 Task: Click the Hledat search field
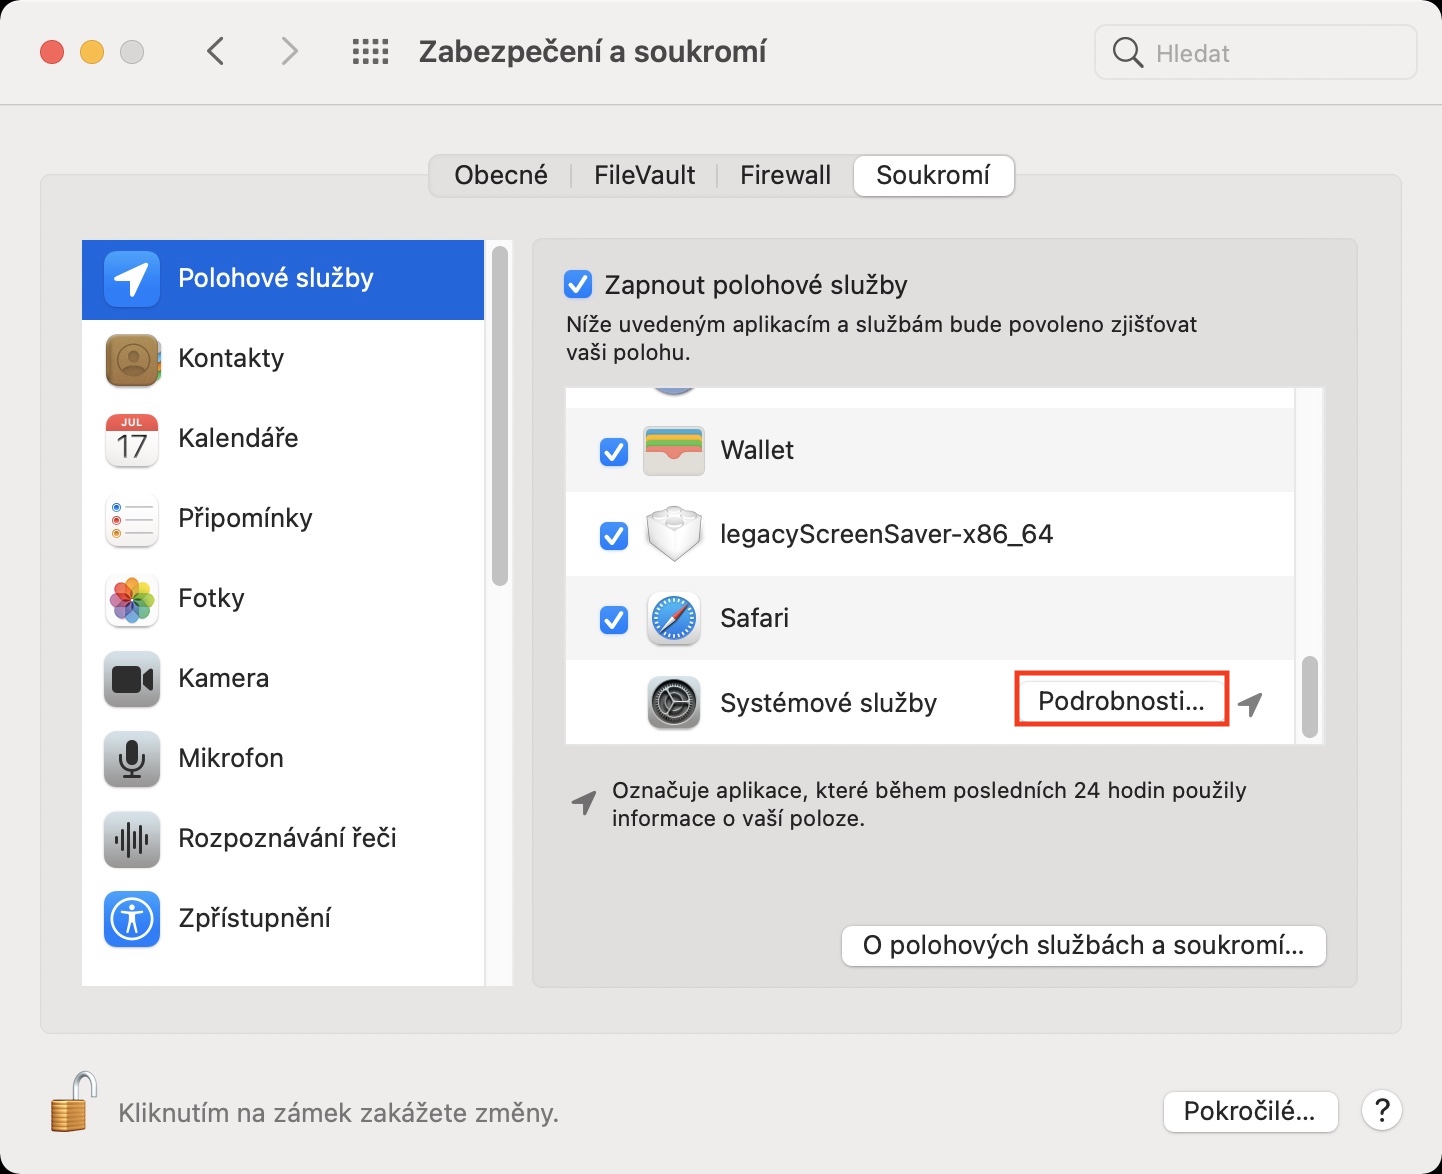click(x=1270, y=53)
